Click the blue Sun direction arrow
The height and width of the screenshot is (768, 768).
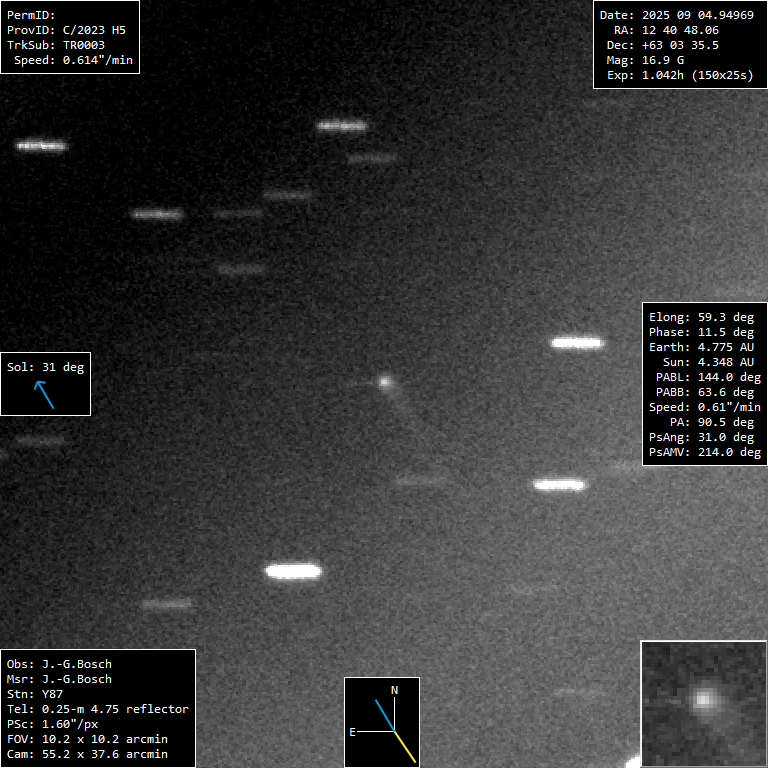click(x=45, y=394)
